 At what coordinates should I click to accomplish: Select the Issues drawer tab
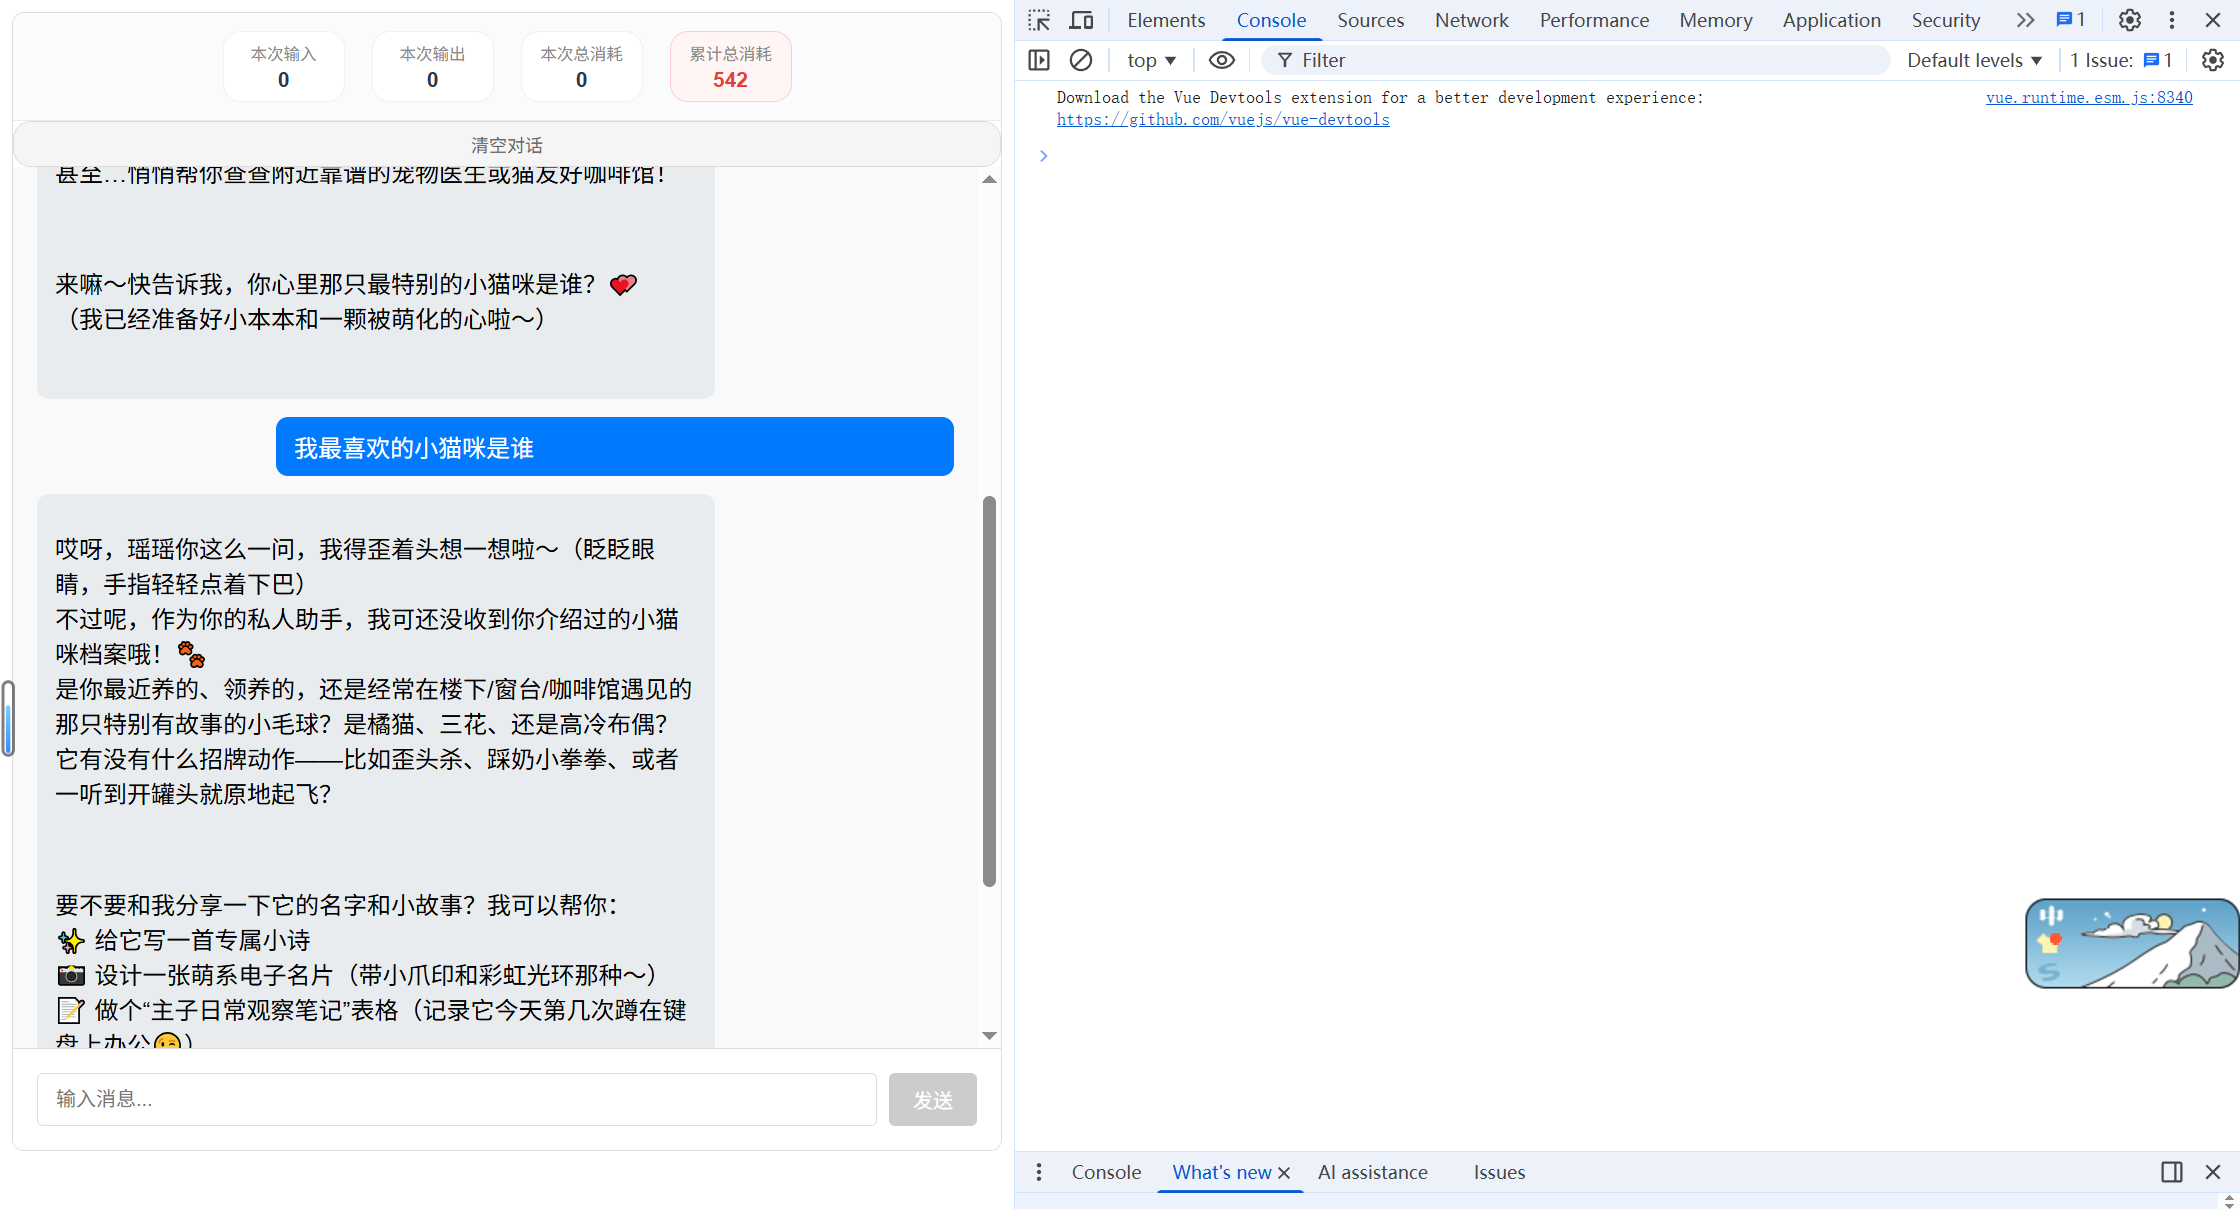[1499, 1172]
